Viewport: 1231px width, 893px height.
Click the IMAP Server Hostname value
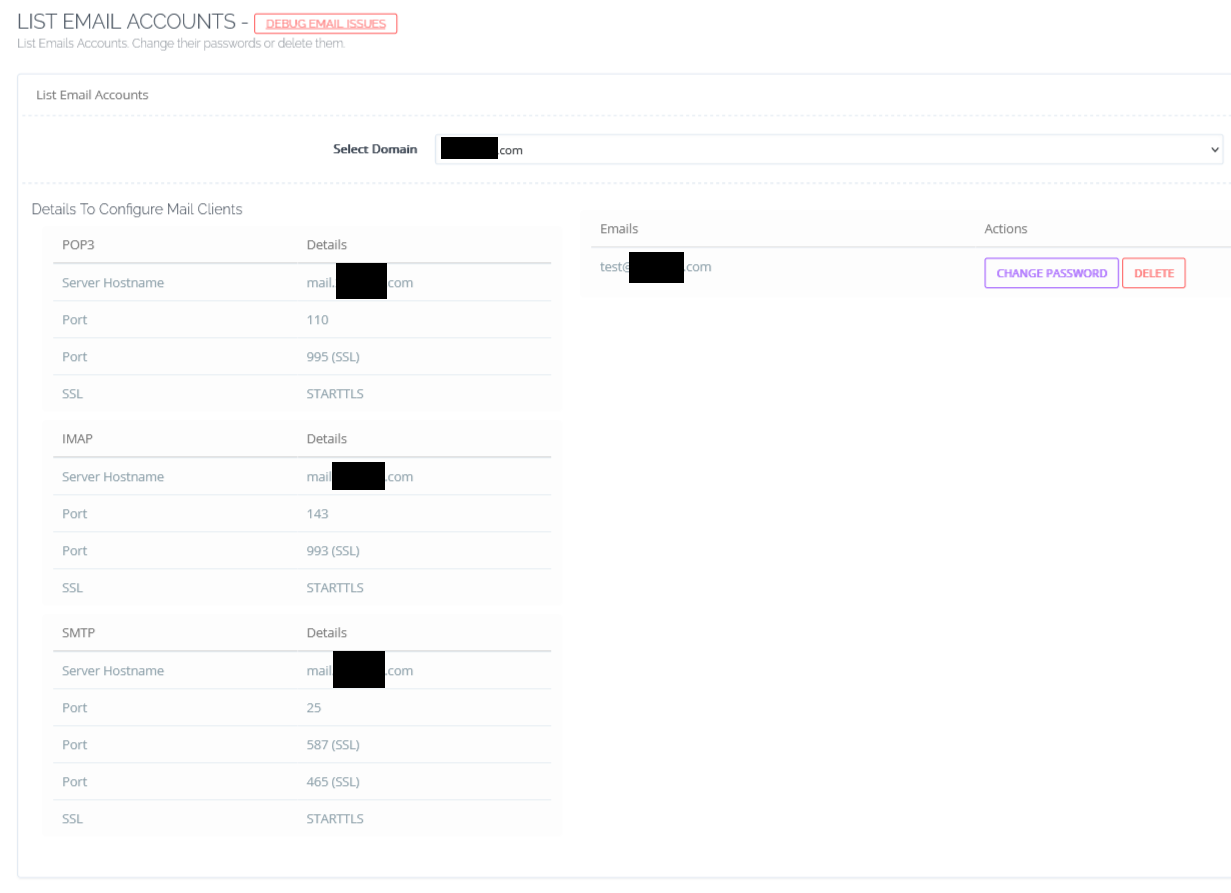click(x=360, y=476)
